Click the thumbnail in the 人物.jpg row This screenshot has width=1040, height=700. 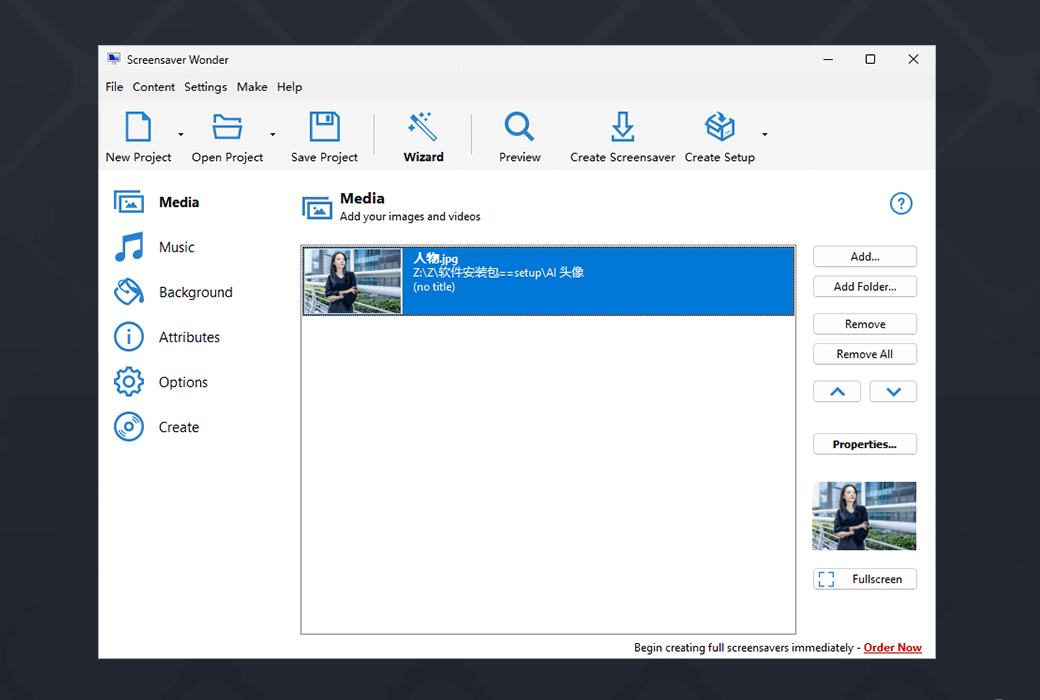353,281
